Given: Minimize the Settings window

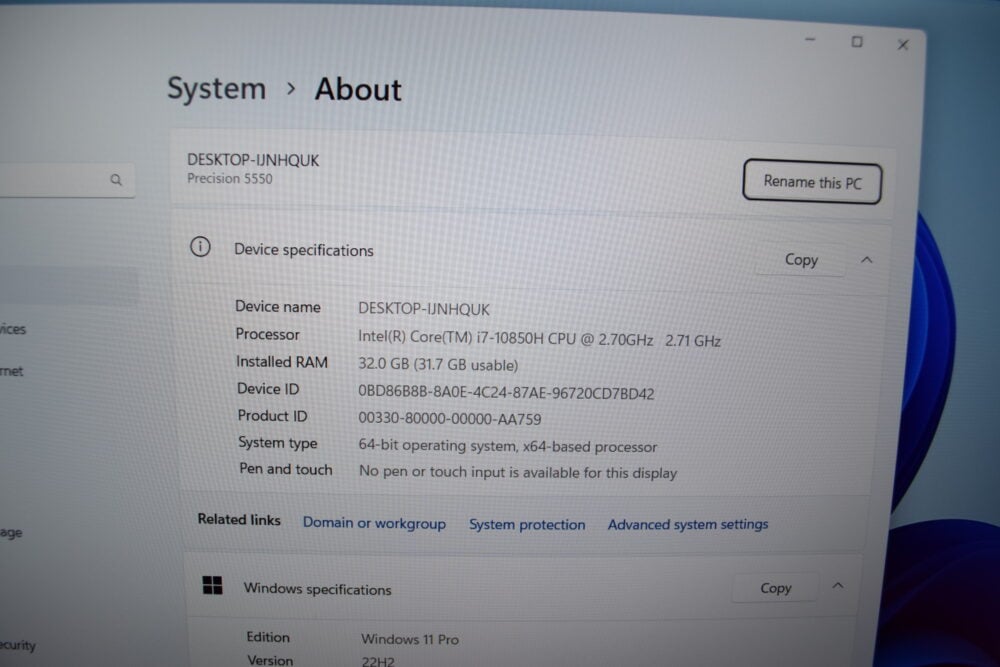Looking at the screenshot, I should [x=810, y=40].
